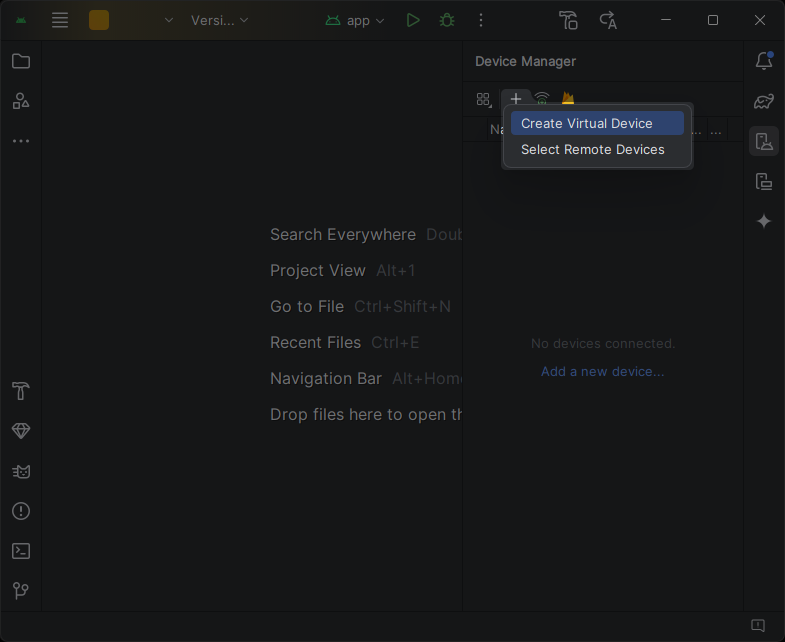This screenshot has width=785, height=642.
Task: Expand the project name dropdown chevron
Action: 169,20
